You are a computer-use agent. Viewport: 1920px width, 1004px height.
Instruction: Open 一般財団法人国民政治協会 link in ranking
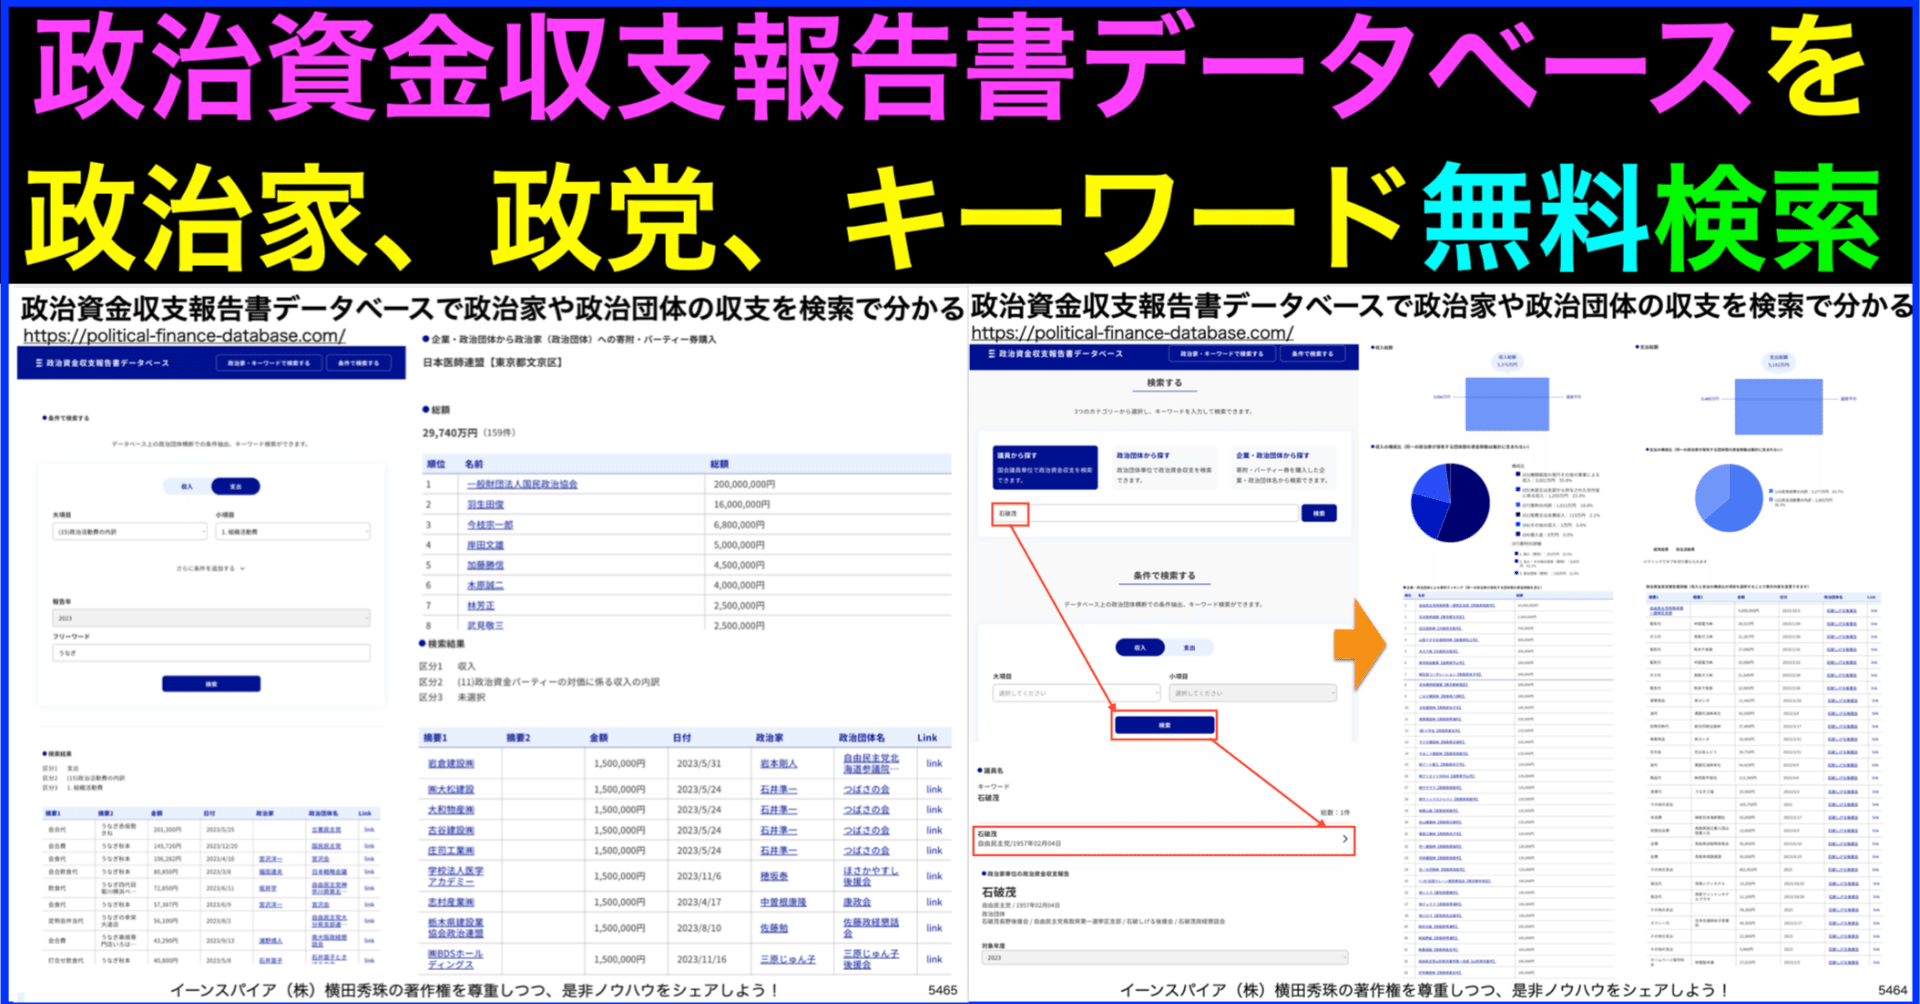[x=522, y=484]
